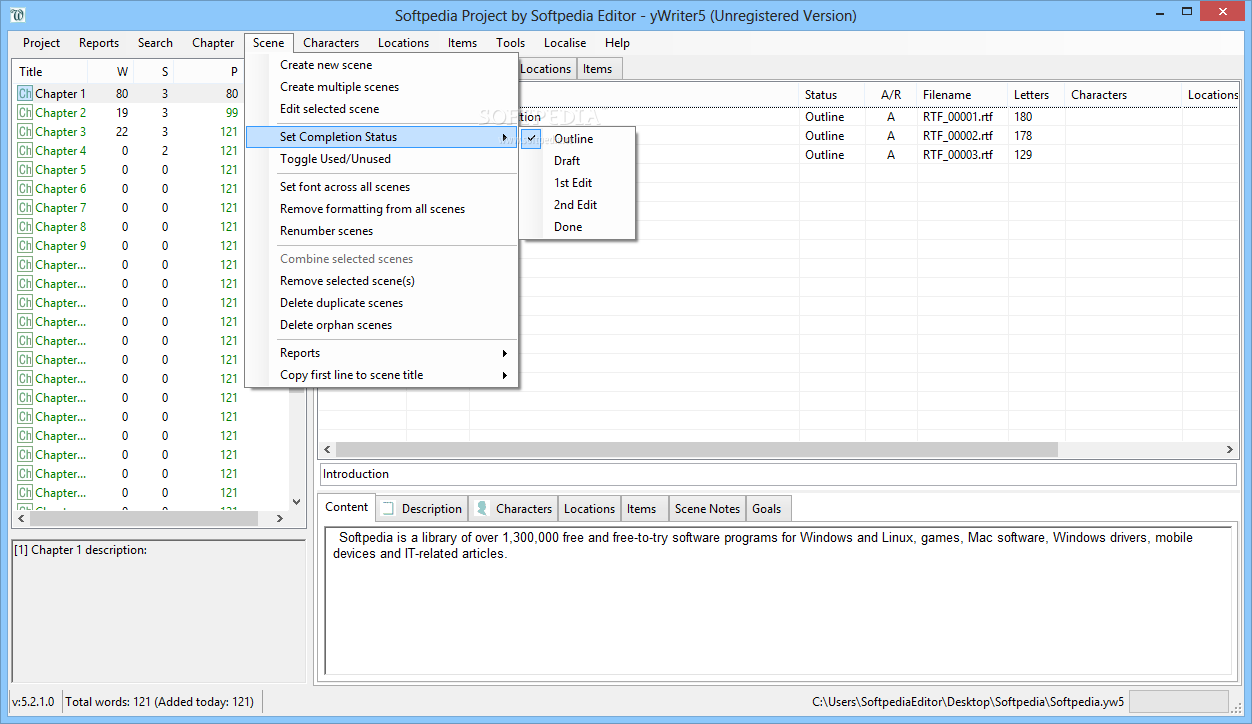Click the scene title field showing Introduction
The height and width of the screenshot is (724, 1252).
click(778, 474)
